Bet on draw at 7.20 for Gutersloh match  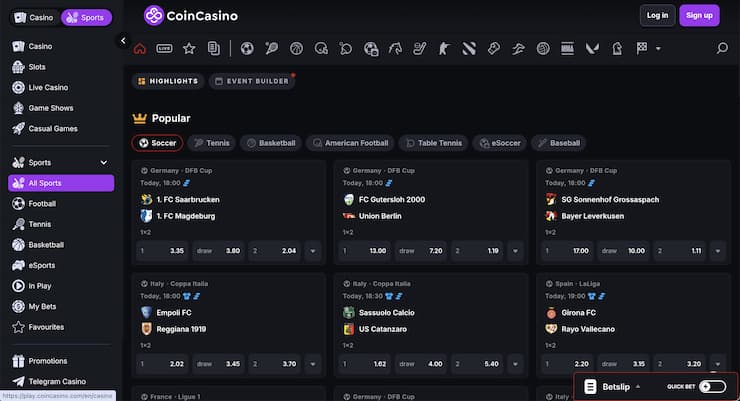coord(420,251)
